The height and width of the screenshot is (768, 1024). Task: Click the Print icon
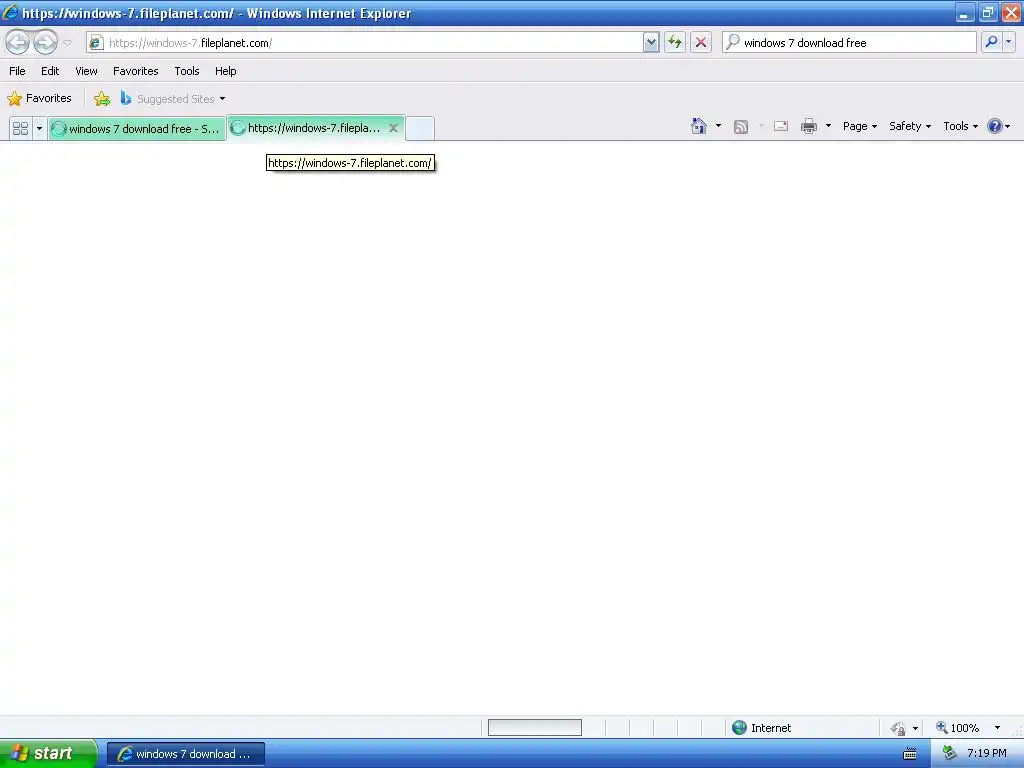808,126
